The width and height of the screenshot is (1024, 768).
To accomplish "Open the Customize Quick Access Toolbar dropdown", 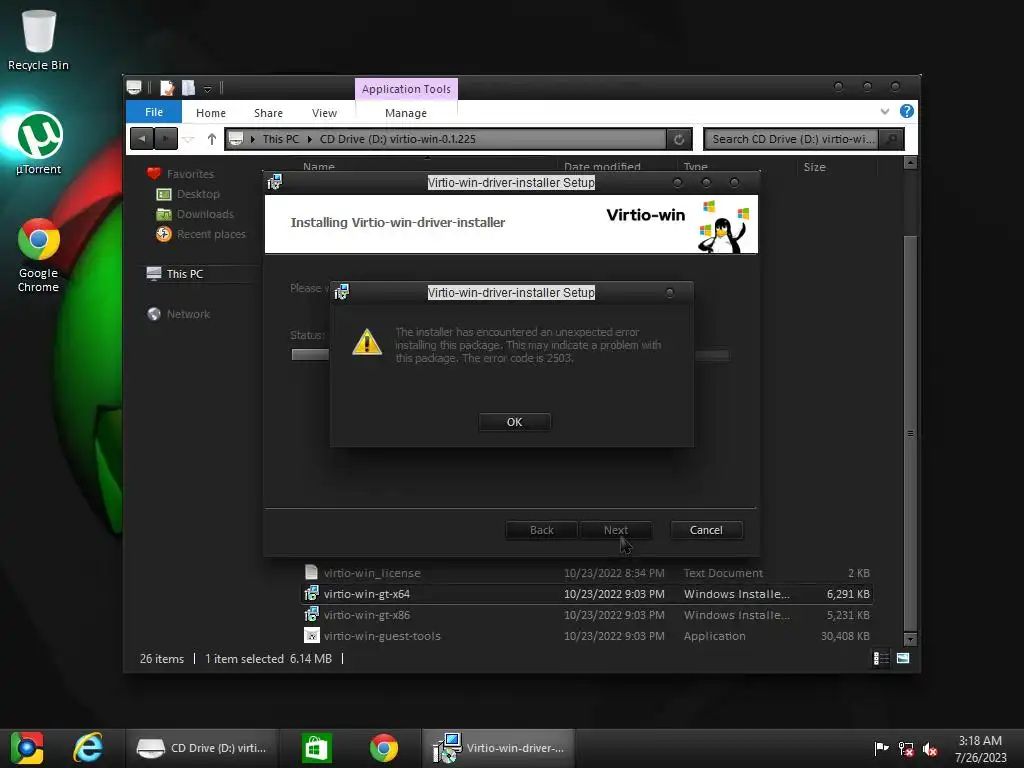I will (x=207, y=88).
